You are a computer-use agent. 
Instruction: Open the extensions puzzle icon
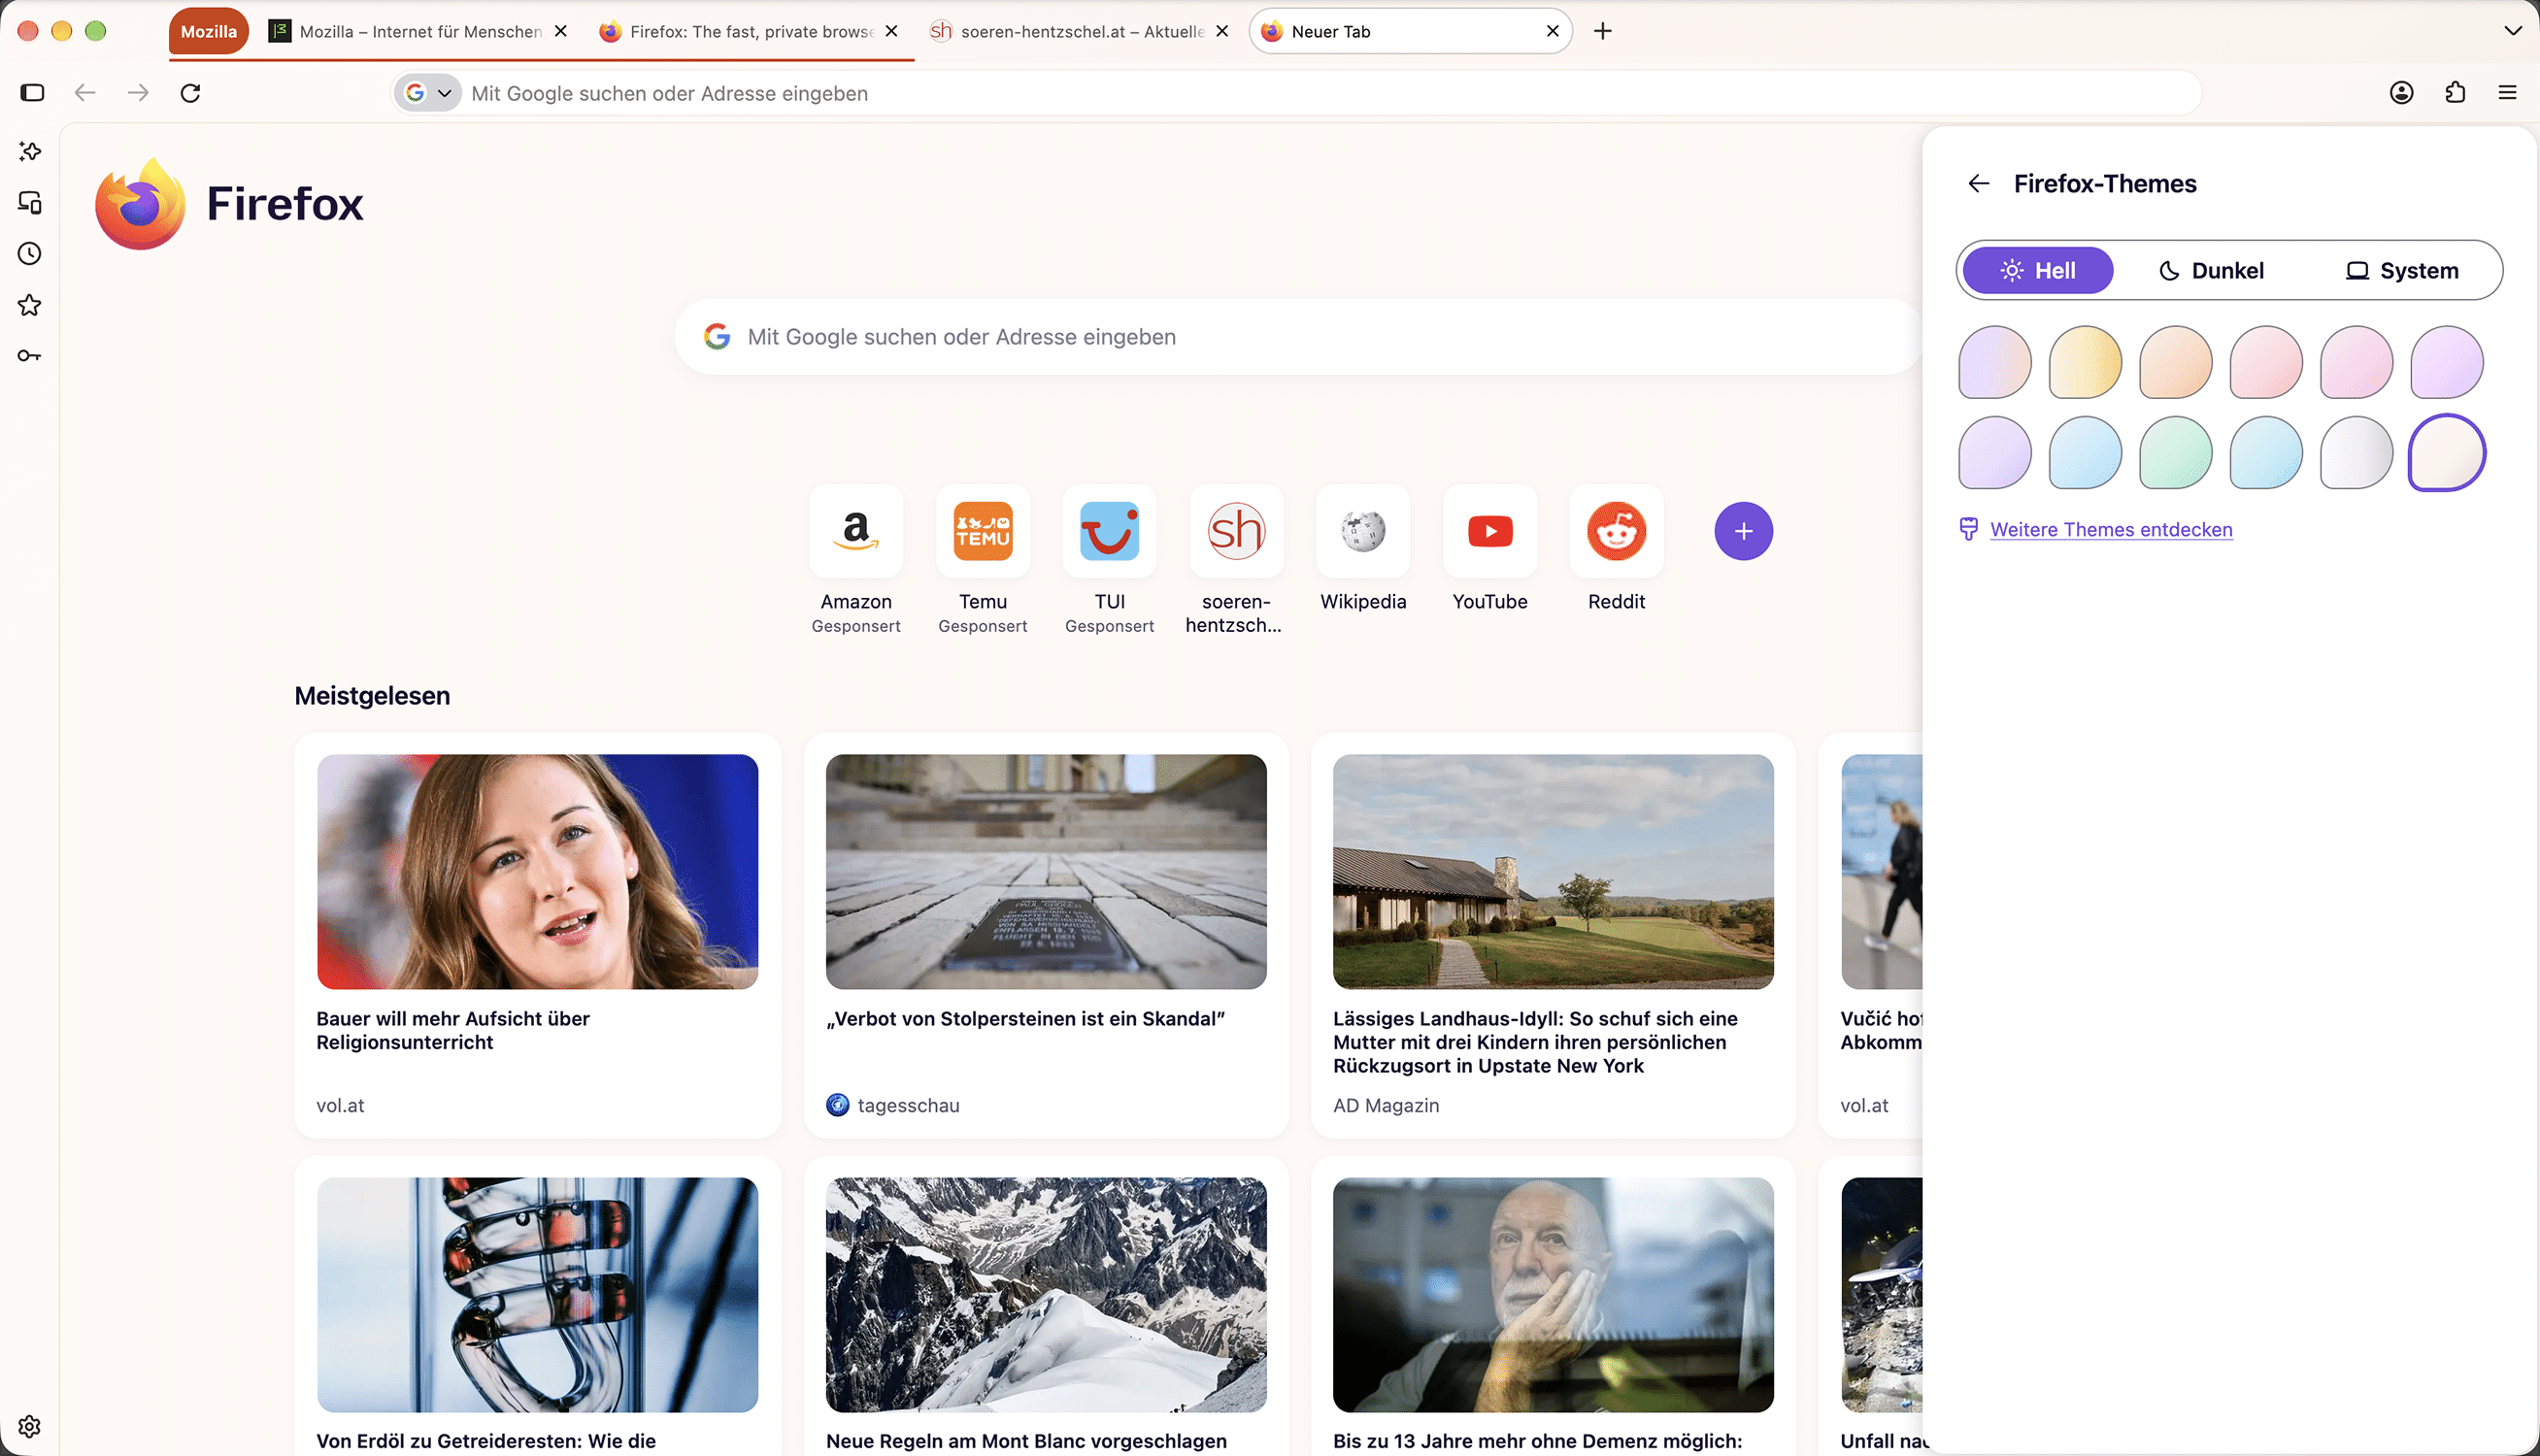2455,93
